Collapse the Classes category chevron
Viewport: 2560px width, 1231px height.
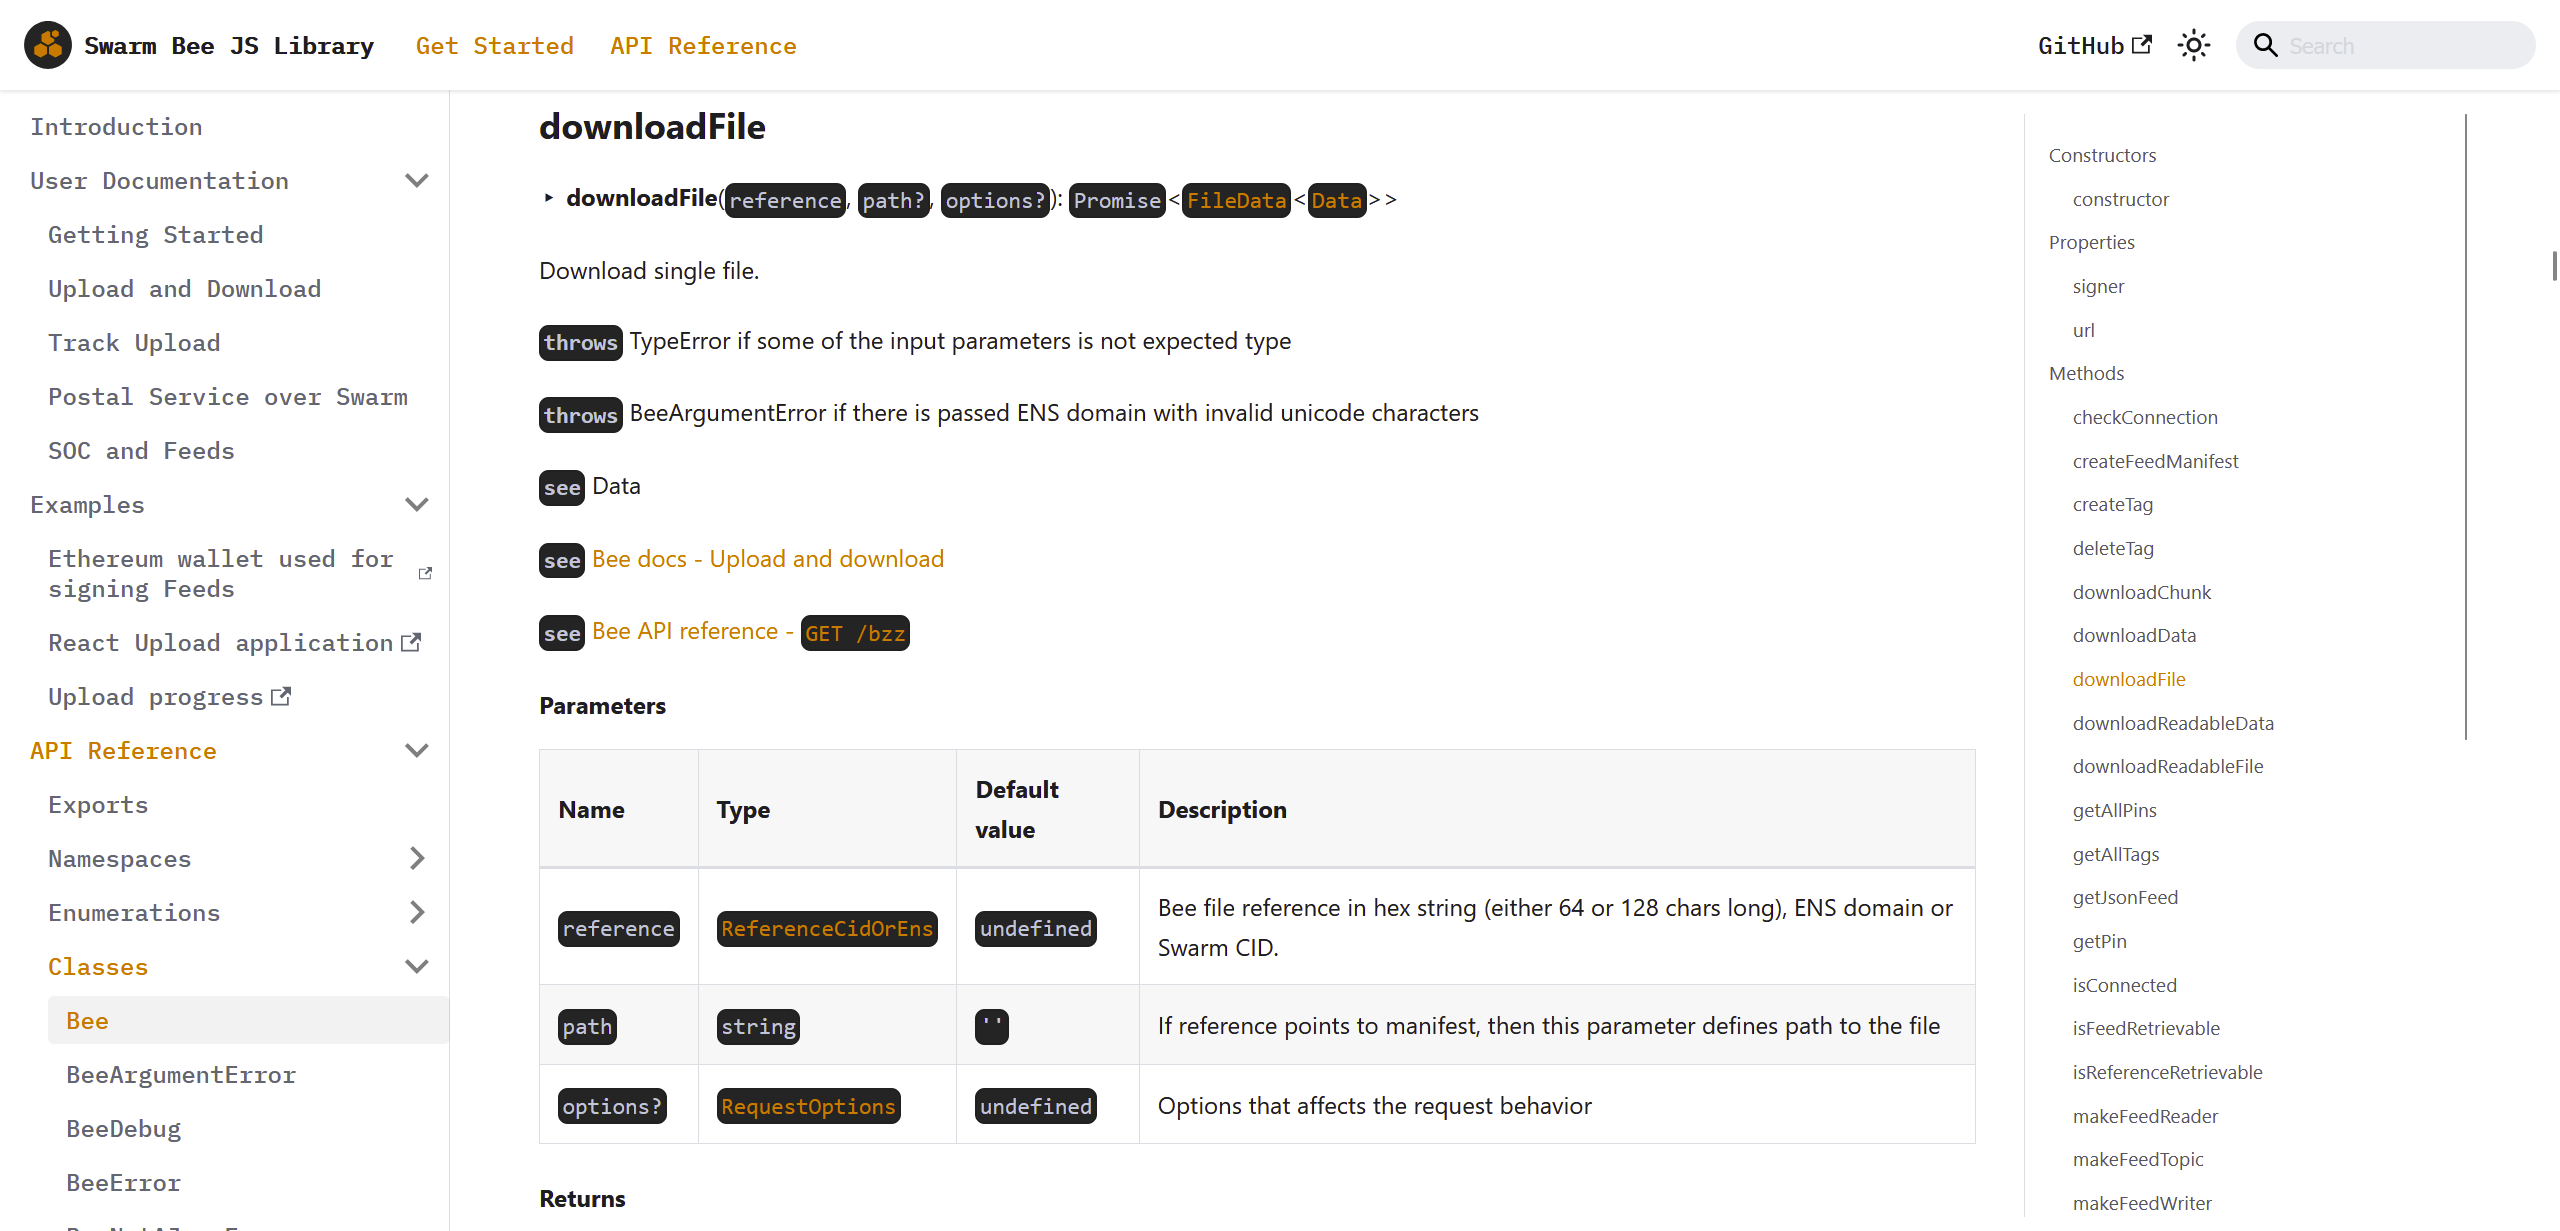[x=417, y=966]
